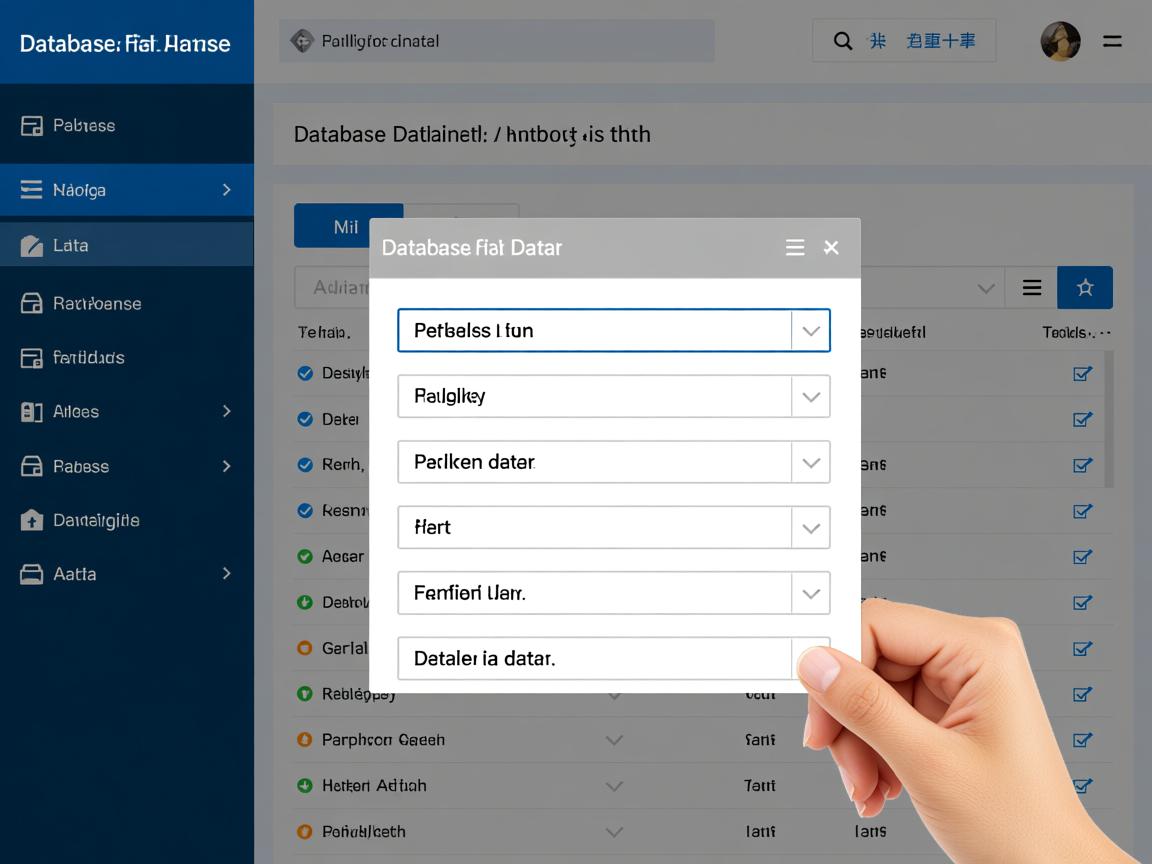Close the Database fiat Datar dialog

[831, 248]
